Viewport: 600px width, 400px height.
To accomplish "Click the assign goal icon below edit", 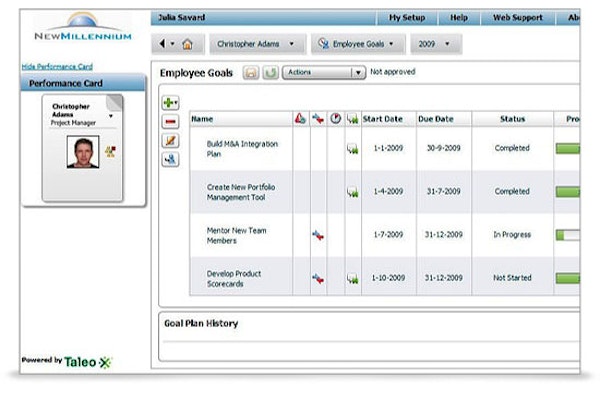I will pos(170,160).
